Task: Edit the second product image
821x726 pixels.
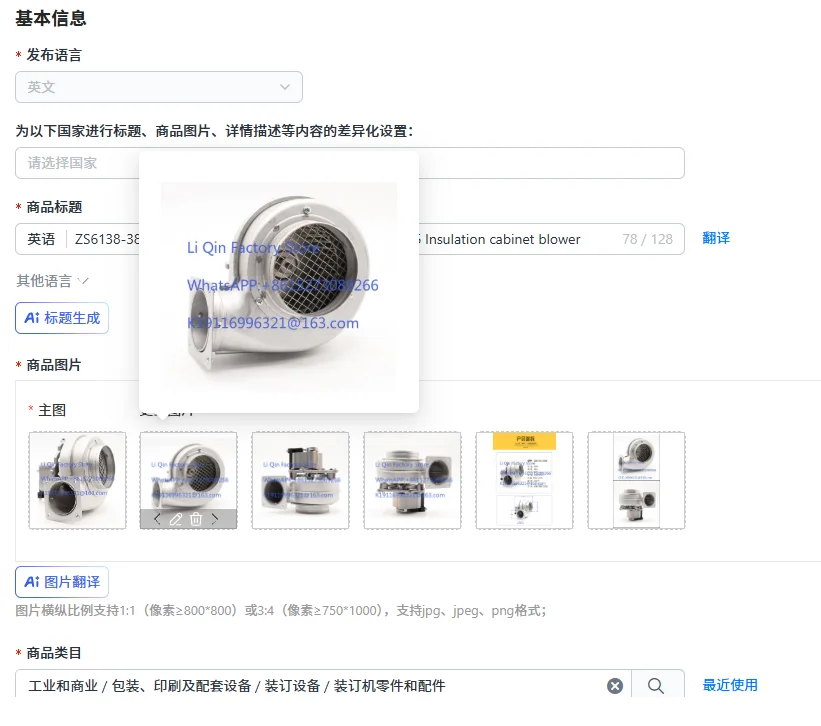Action: [x=176, y=519]
